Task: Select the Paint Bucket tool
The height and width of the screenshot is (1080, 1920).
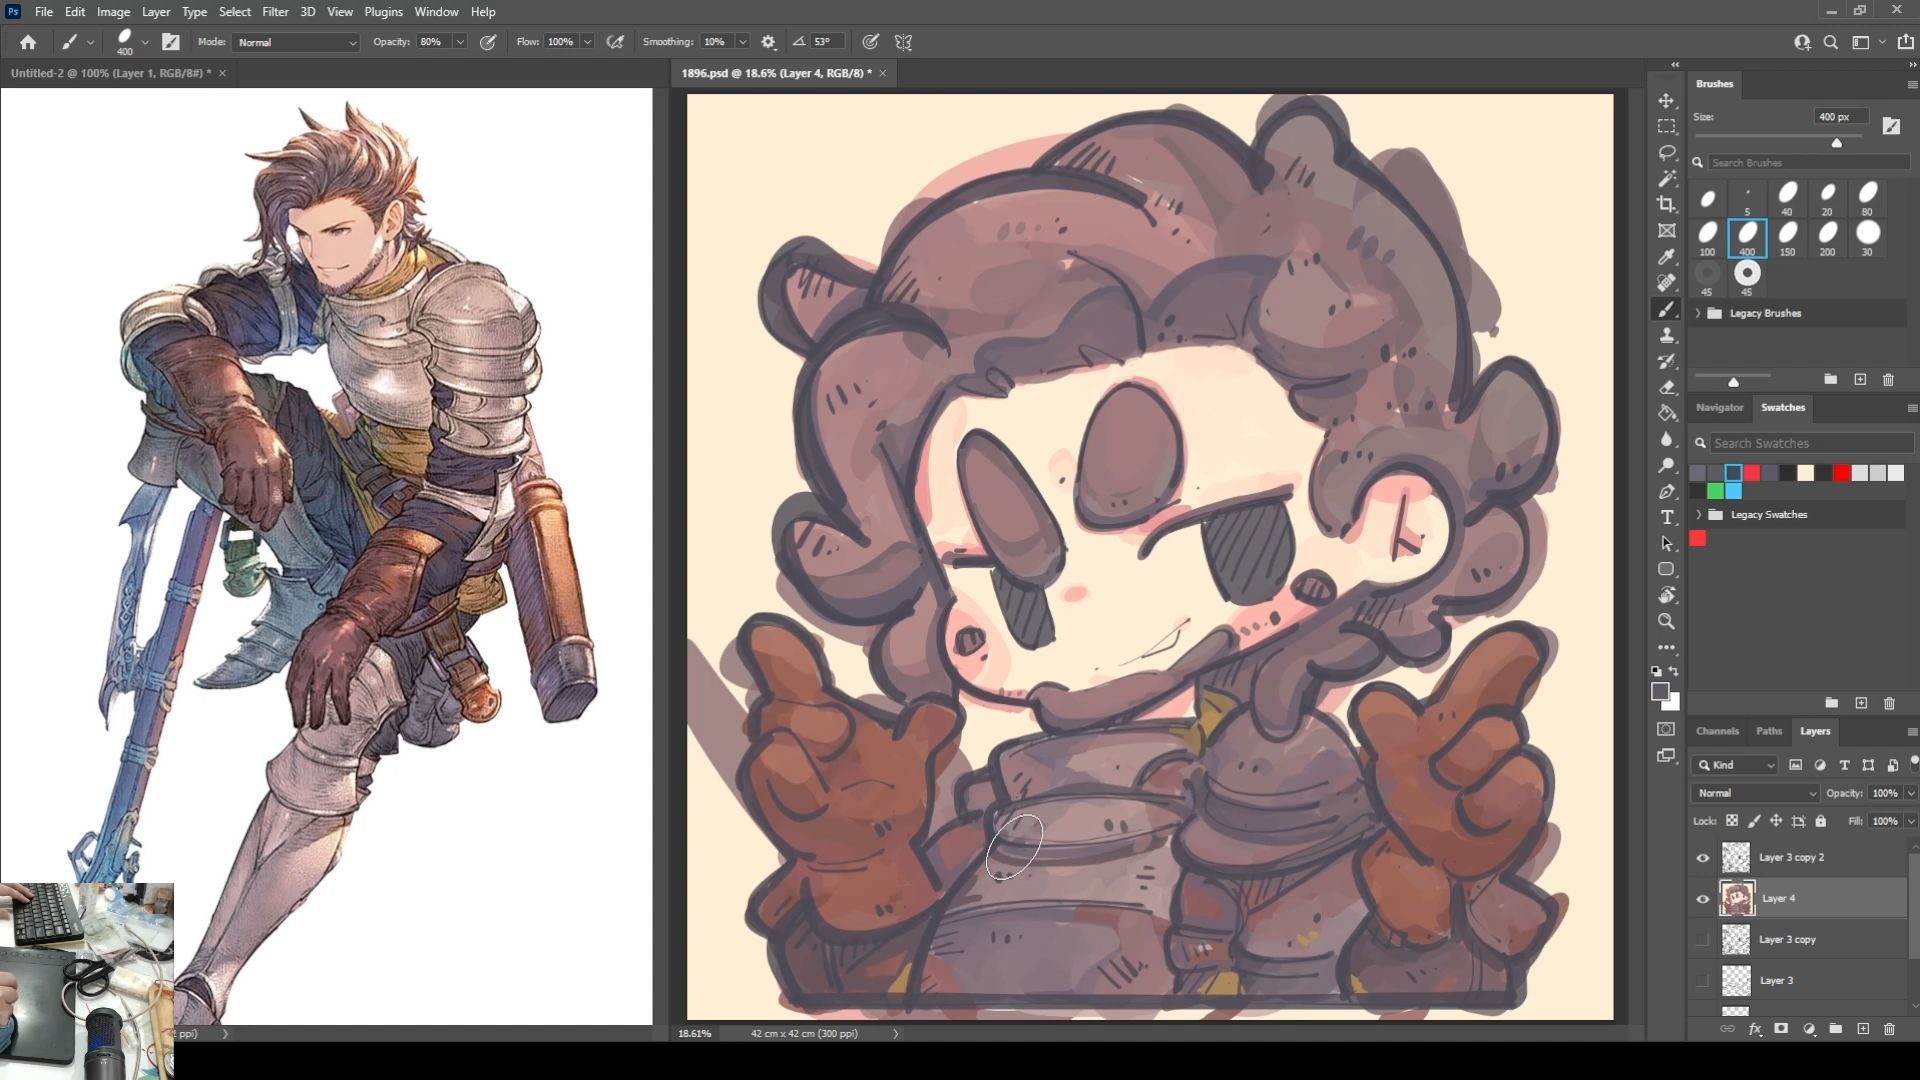Action: point(1666,414)
